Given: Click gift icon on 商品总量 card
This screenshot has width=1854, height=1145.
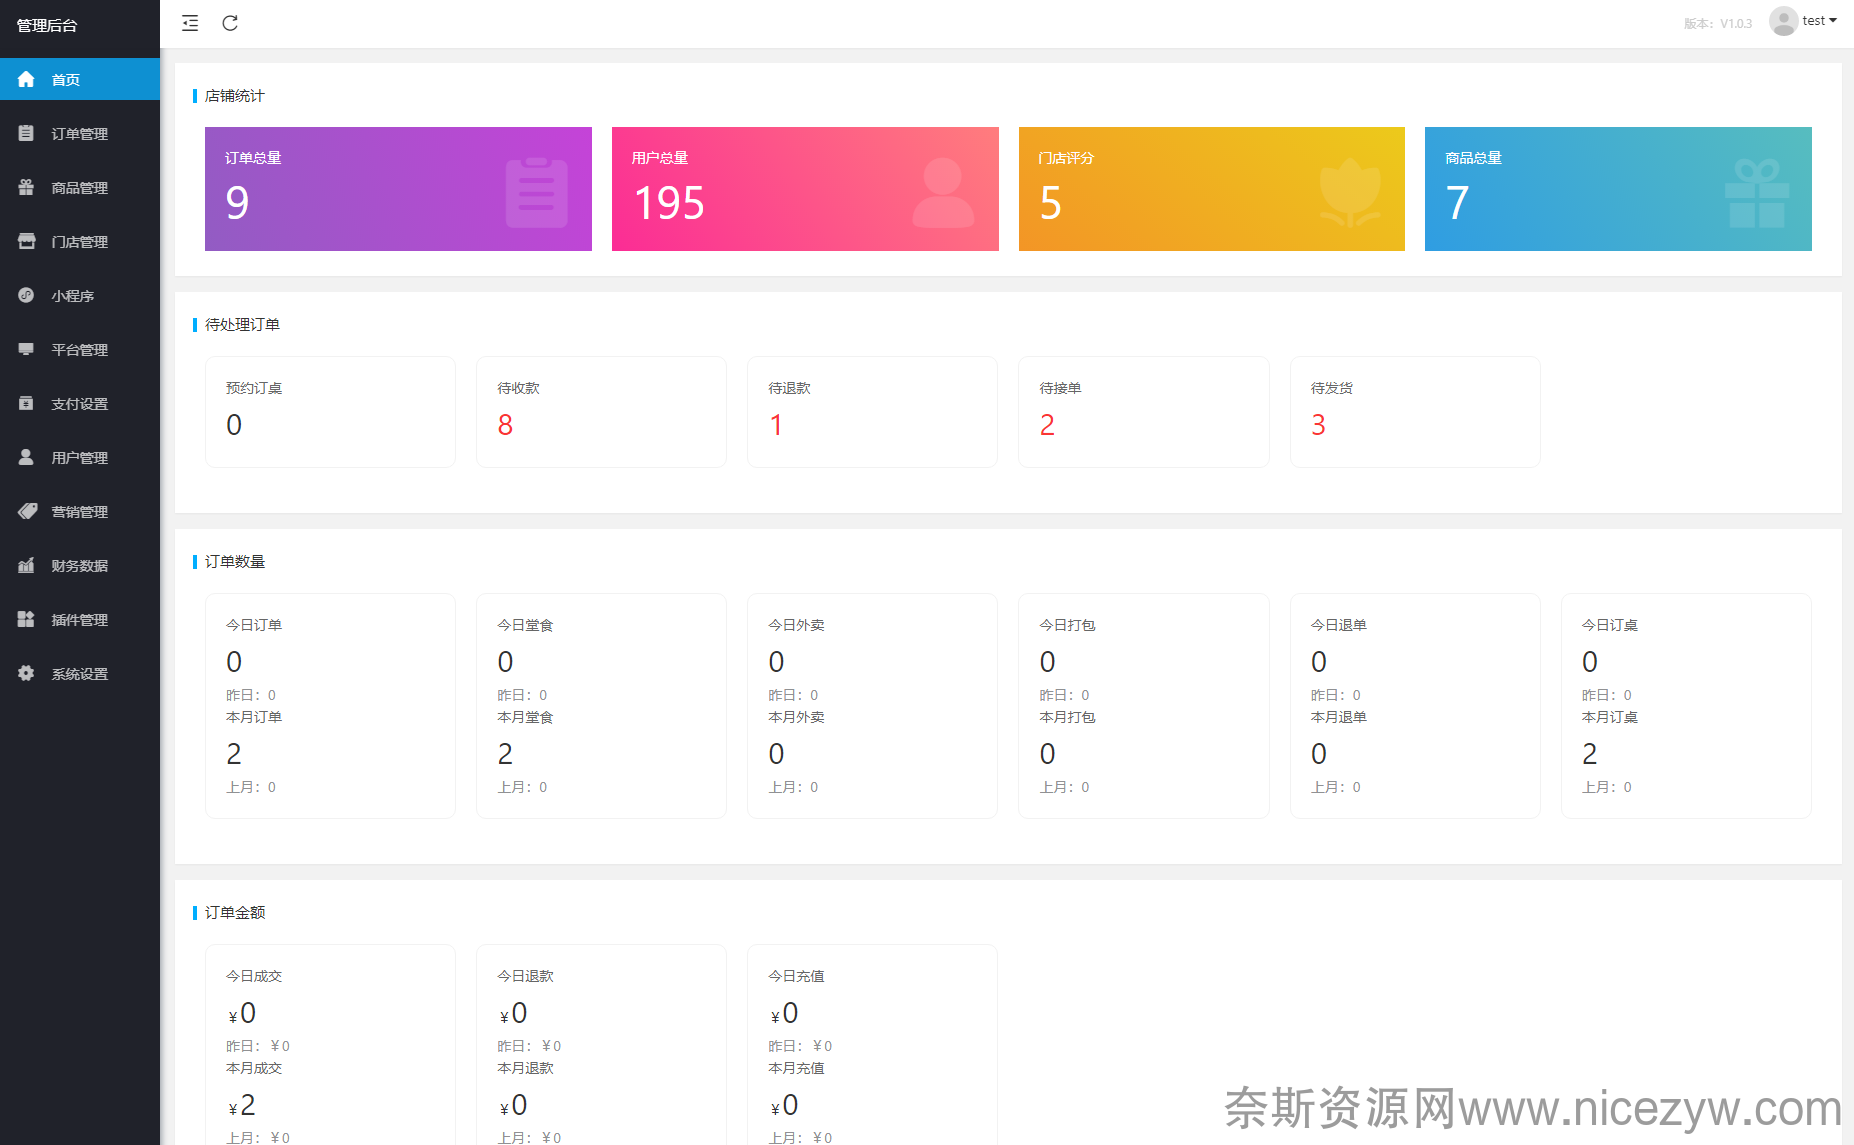Looking at the screenshot, I should [1757, 193].
